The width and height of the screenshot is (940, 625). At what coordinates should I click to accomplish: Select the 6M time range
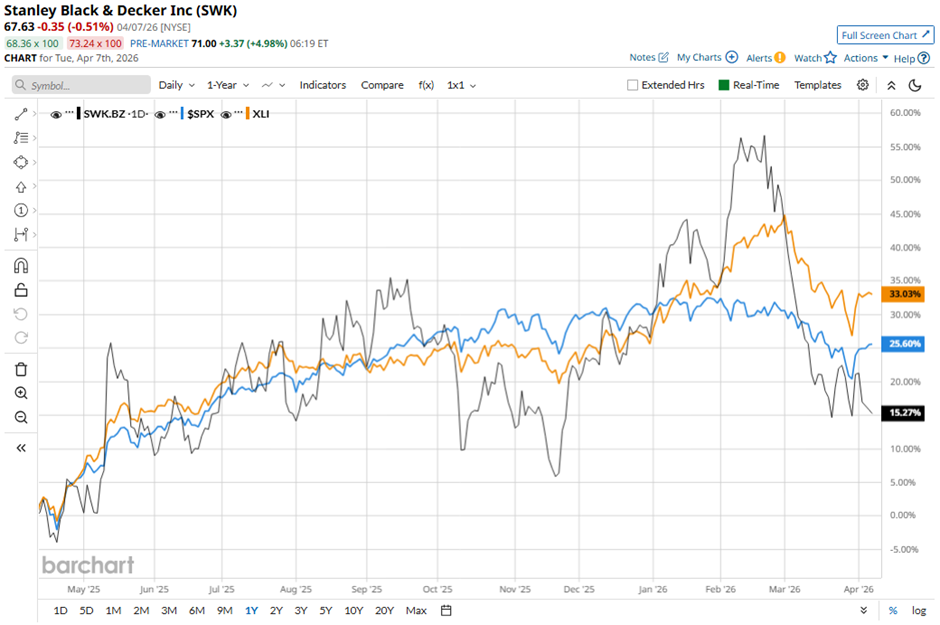pyautogui.click(x=197, y=611)
